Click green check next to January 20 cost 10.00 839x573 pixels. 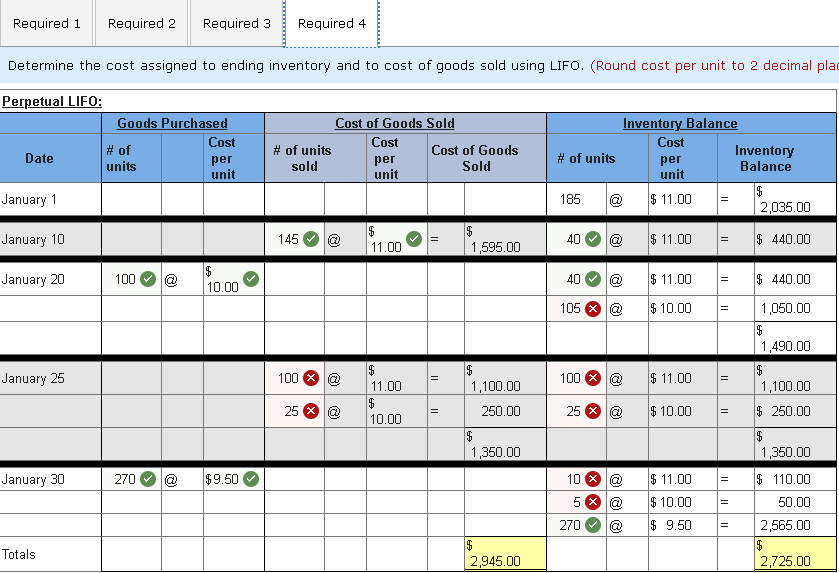point(251,279)
